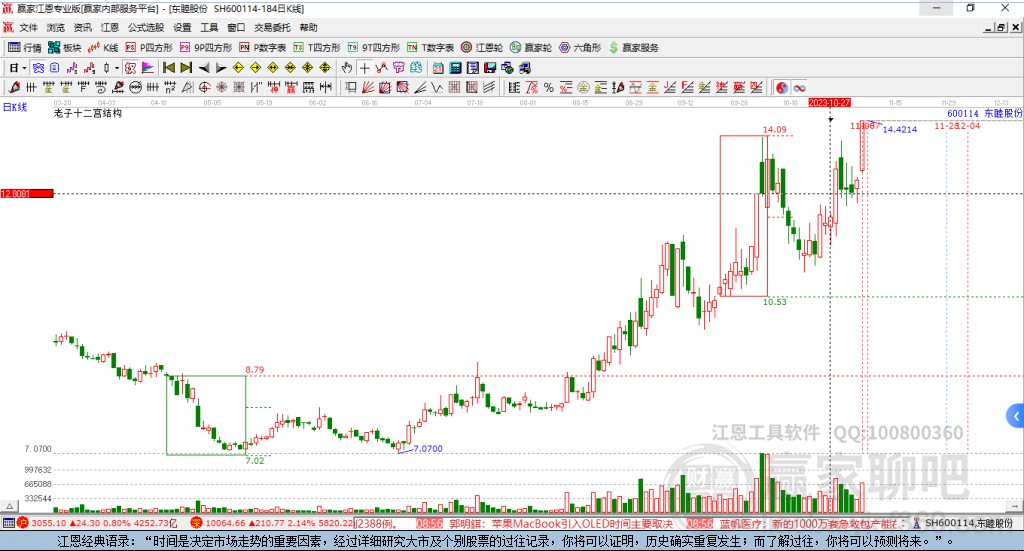Screen dimensions: 1024x551
Task: Open the 文件 menu
Action: click(28, 27)
